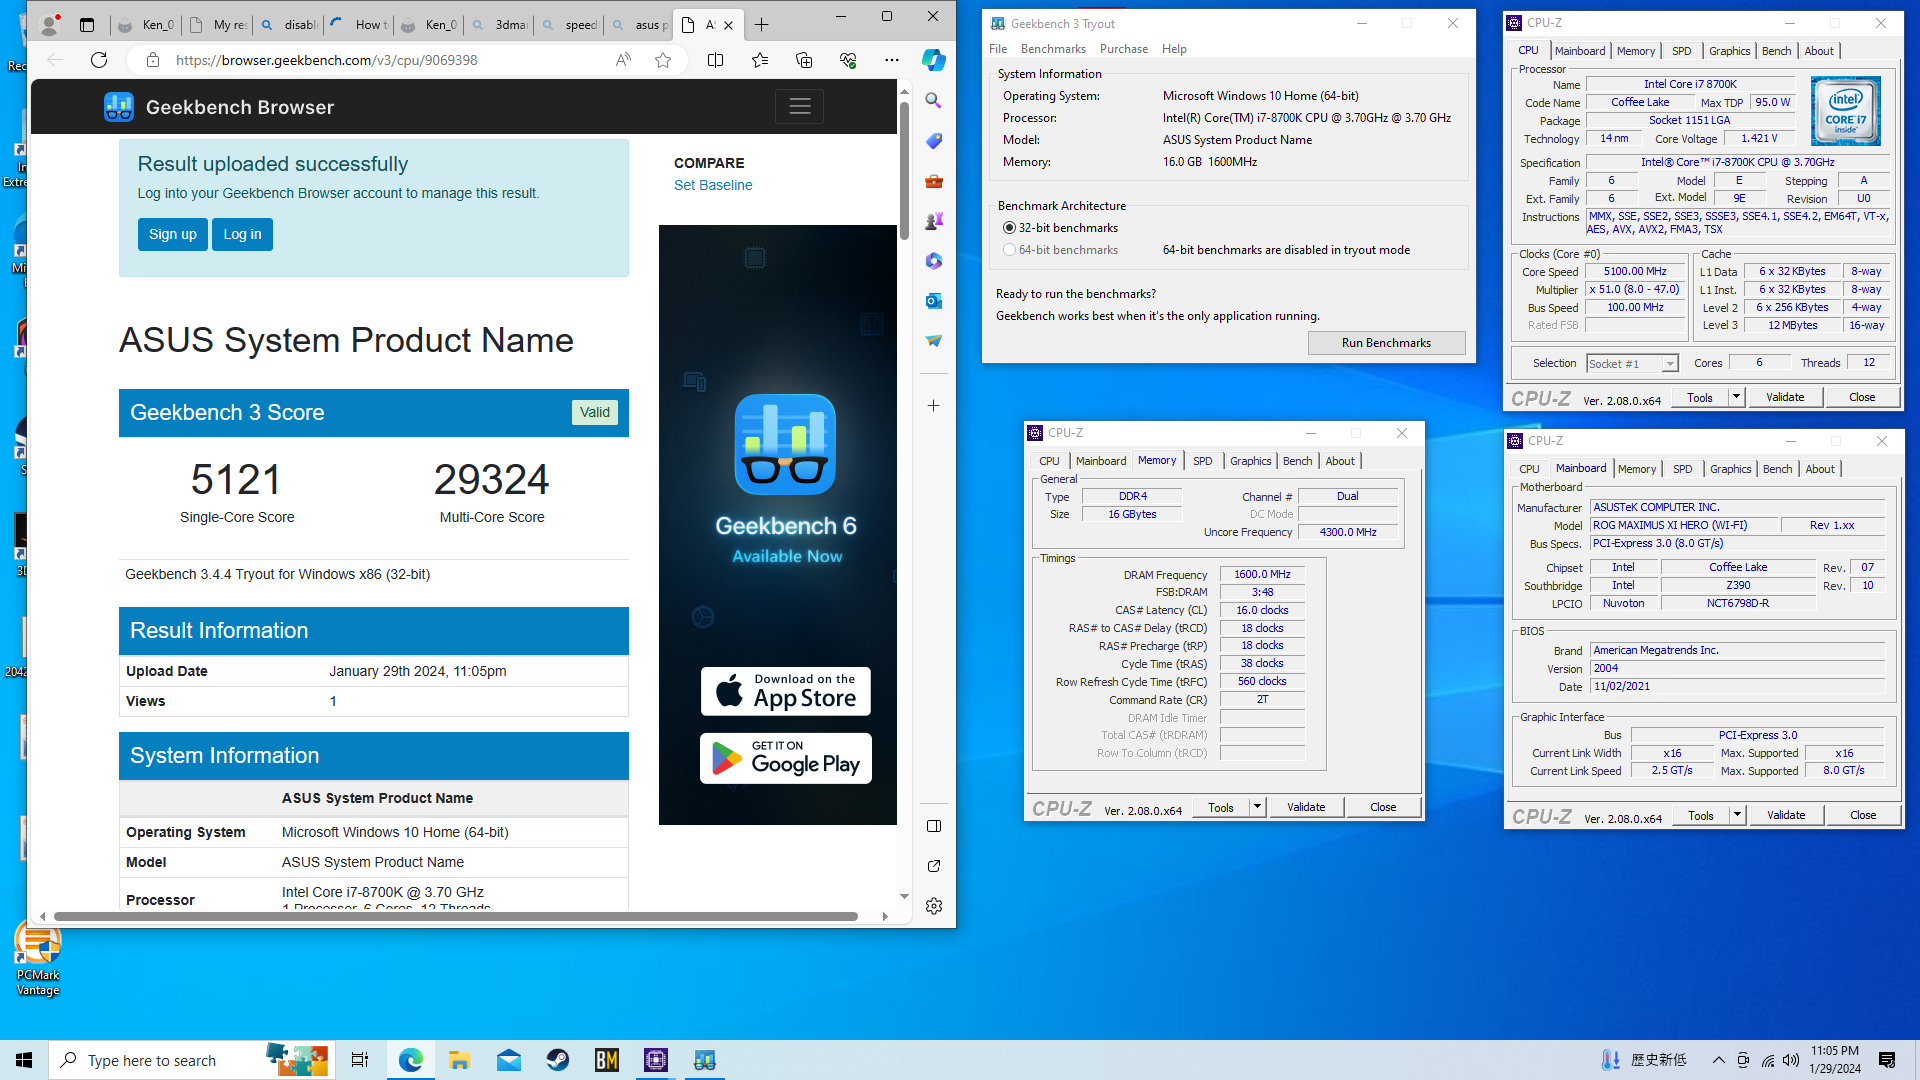Click Tools button in CPU-Z Mainboard window

[x=1701, y=815]
